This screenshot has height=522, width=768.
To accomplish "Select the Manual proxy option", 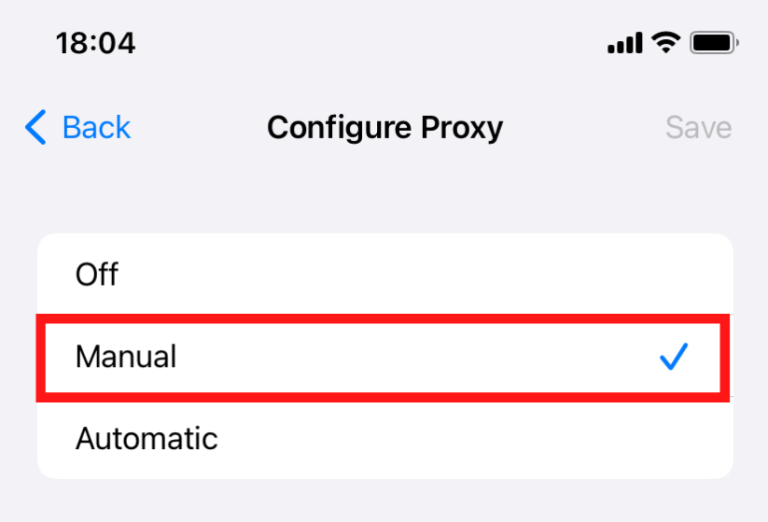I will coord(384,357).
